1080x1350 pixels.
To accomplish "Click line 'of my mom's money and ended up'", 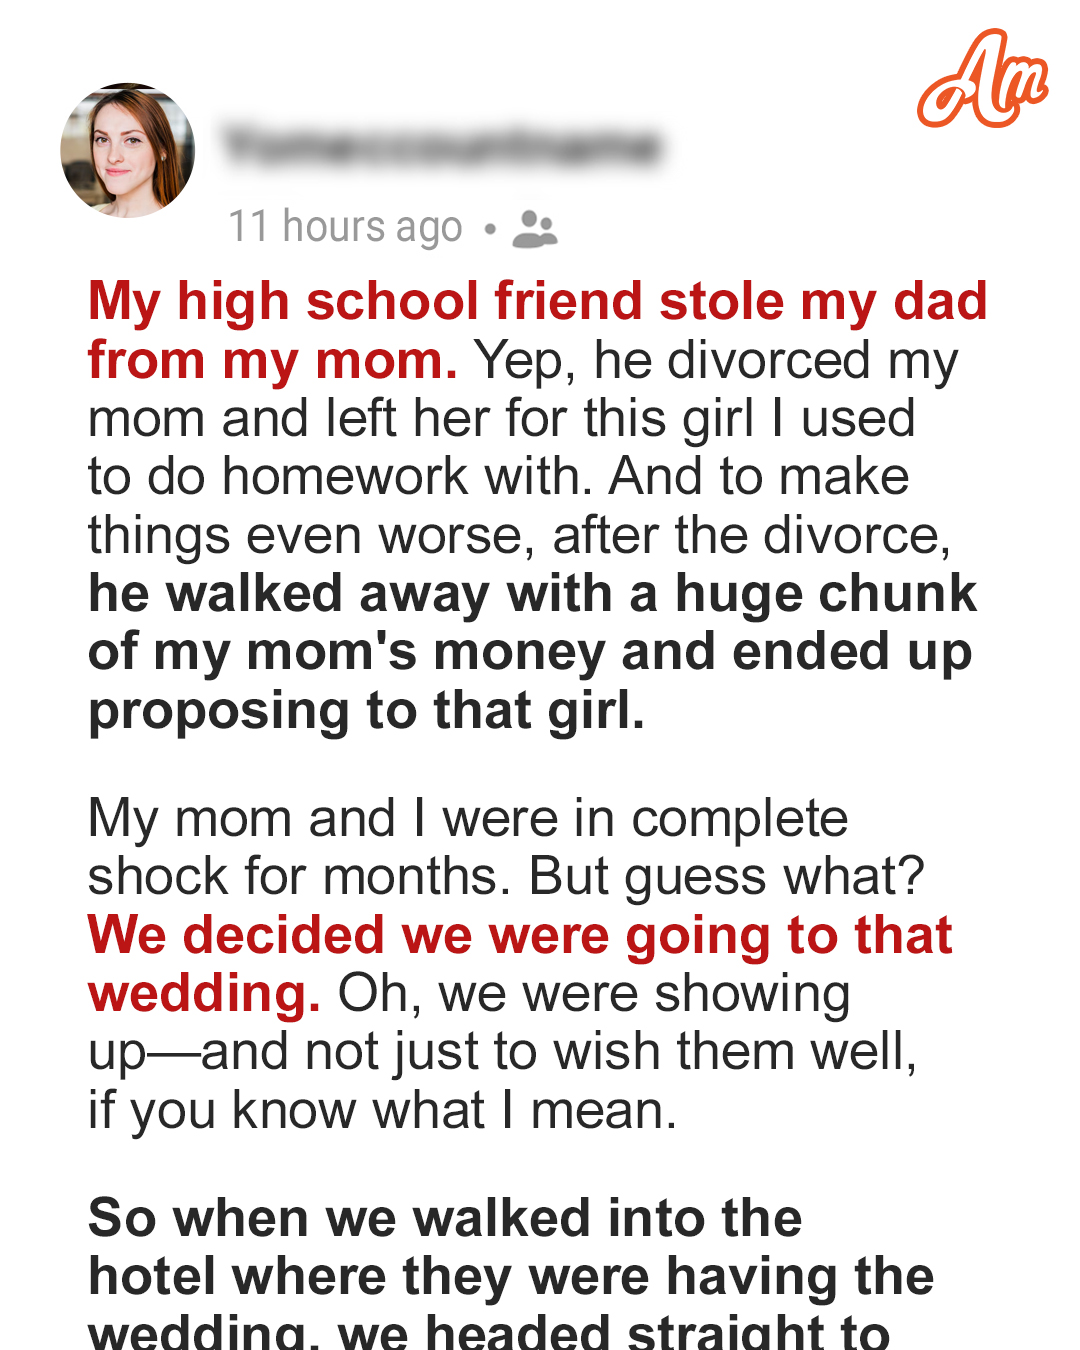I will pyautogui.click(x=530, y=653).
